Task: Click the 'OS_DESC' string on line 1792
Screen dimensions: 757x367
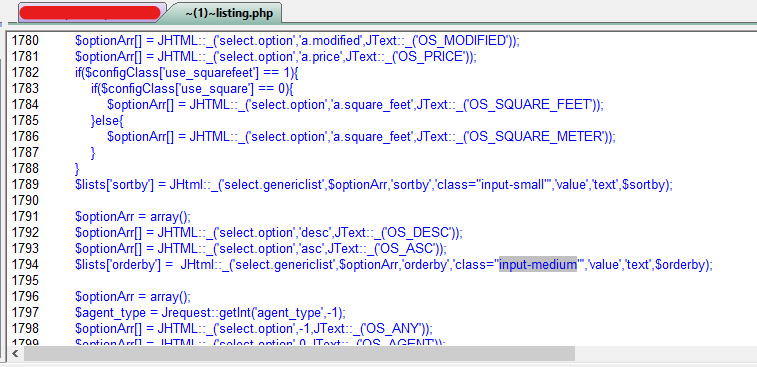Action: pyautogui.click(x=417, y=232)
